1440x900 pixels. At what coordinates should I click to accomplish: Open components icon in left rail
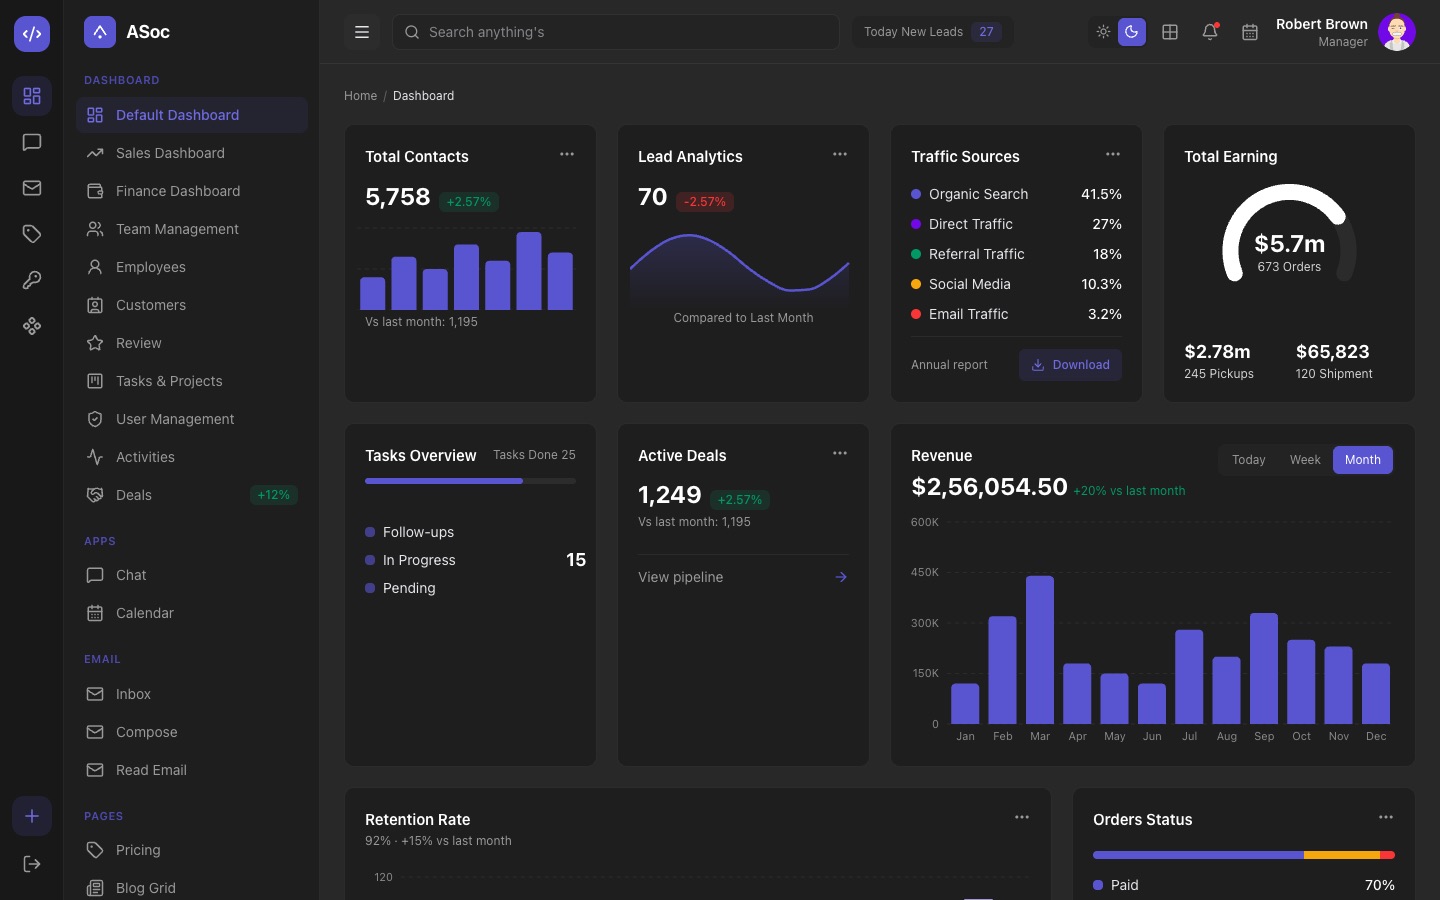32,326
